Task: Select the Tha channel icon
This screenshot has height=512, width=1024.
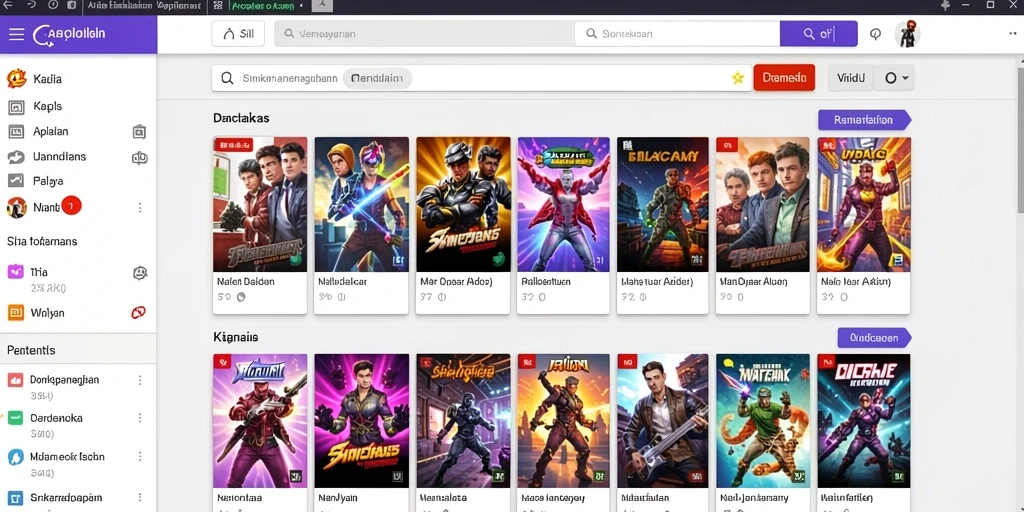Action: [15, 272]
